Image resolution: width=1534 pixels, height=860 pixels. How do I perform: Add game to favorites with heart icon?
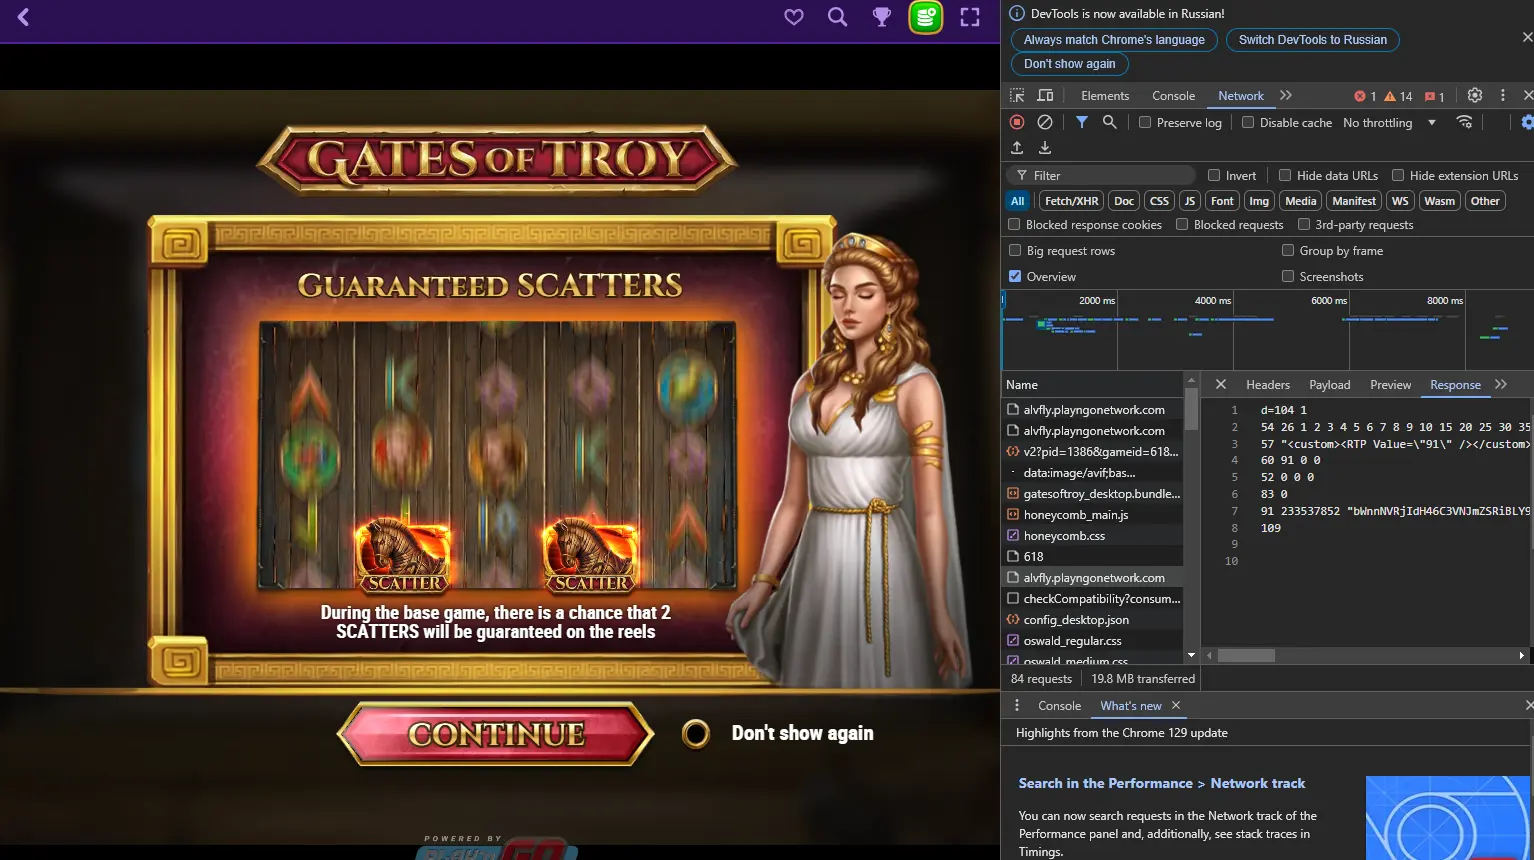(794, 17)
